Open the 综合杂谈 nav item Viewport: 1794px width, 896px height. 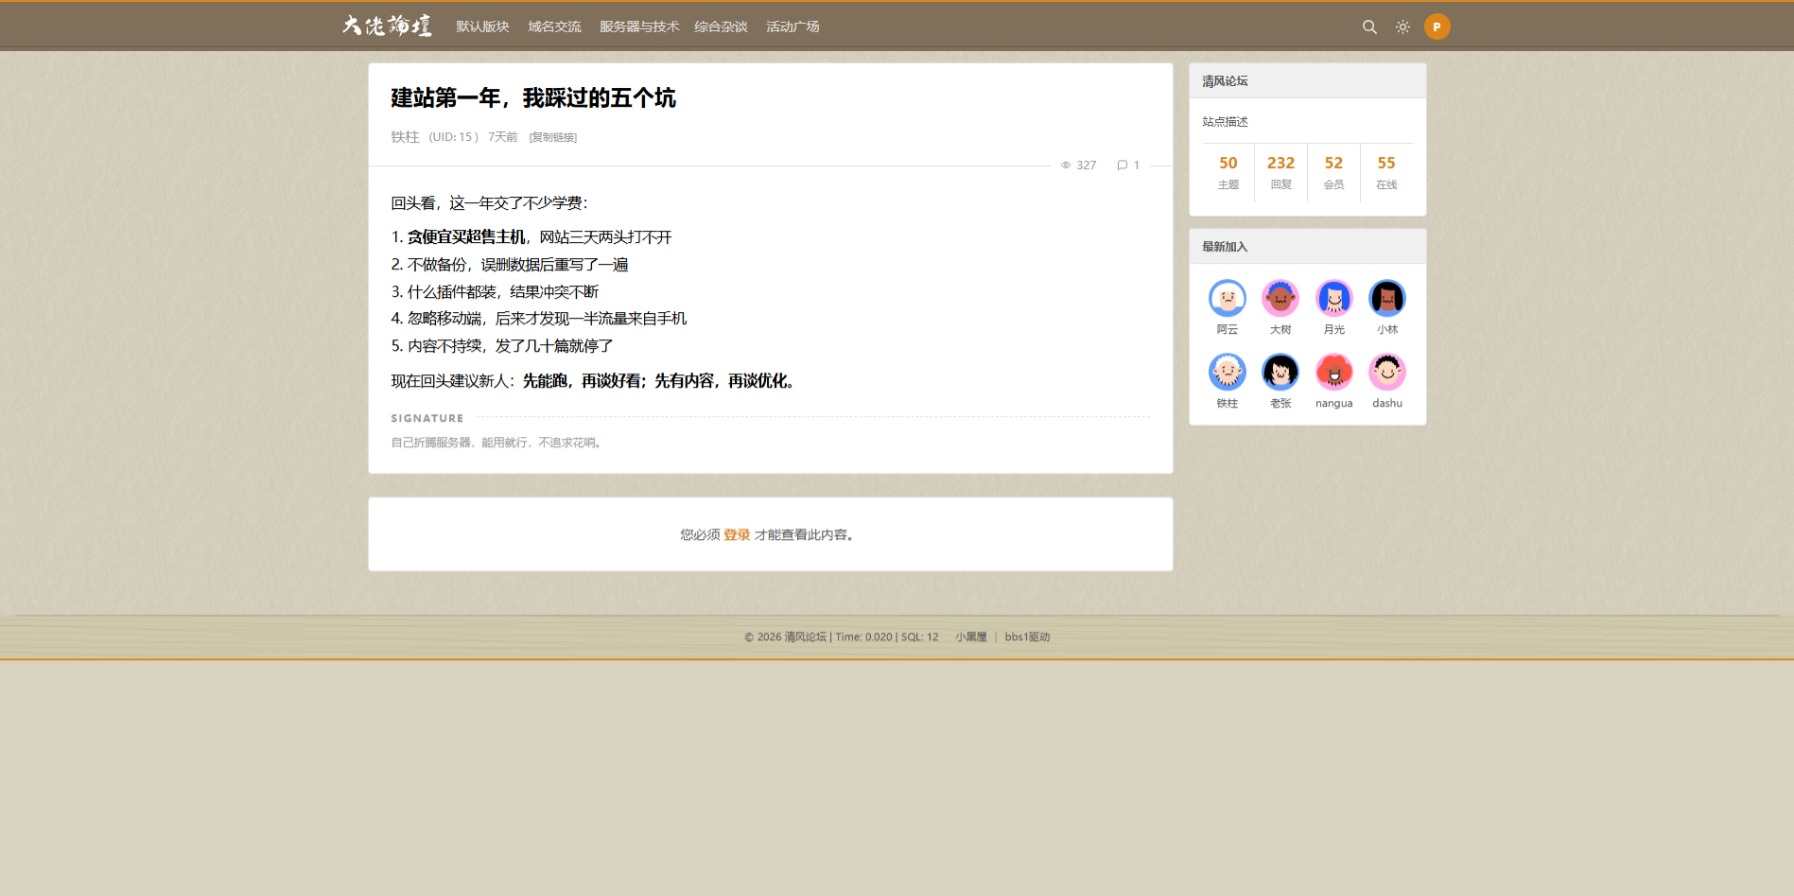point(721,27)
